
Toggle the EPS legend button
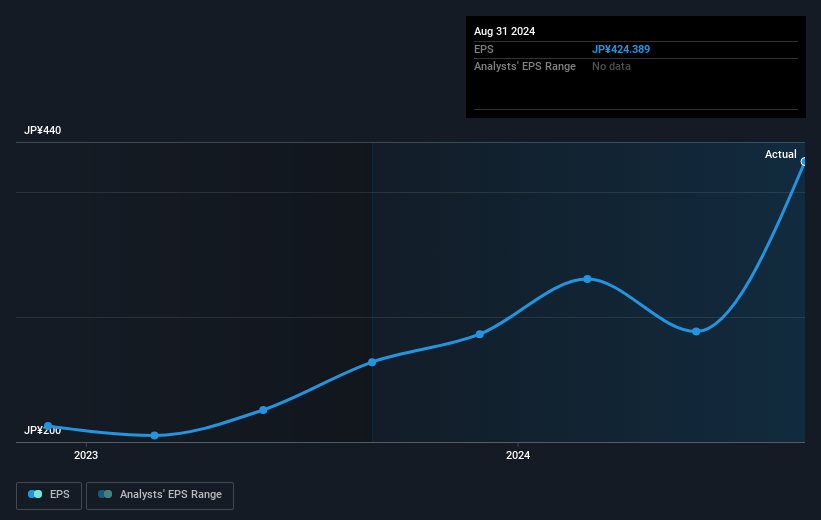pyautogui.click(x=49, y=495)
